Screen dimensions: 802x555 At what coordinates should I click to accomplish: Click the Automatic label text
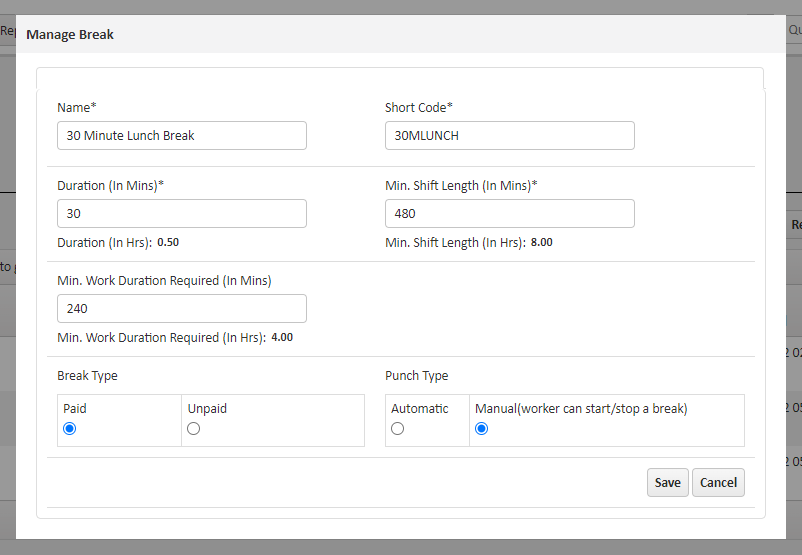click(x=420, y=408)
